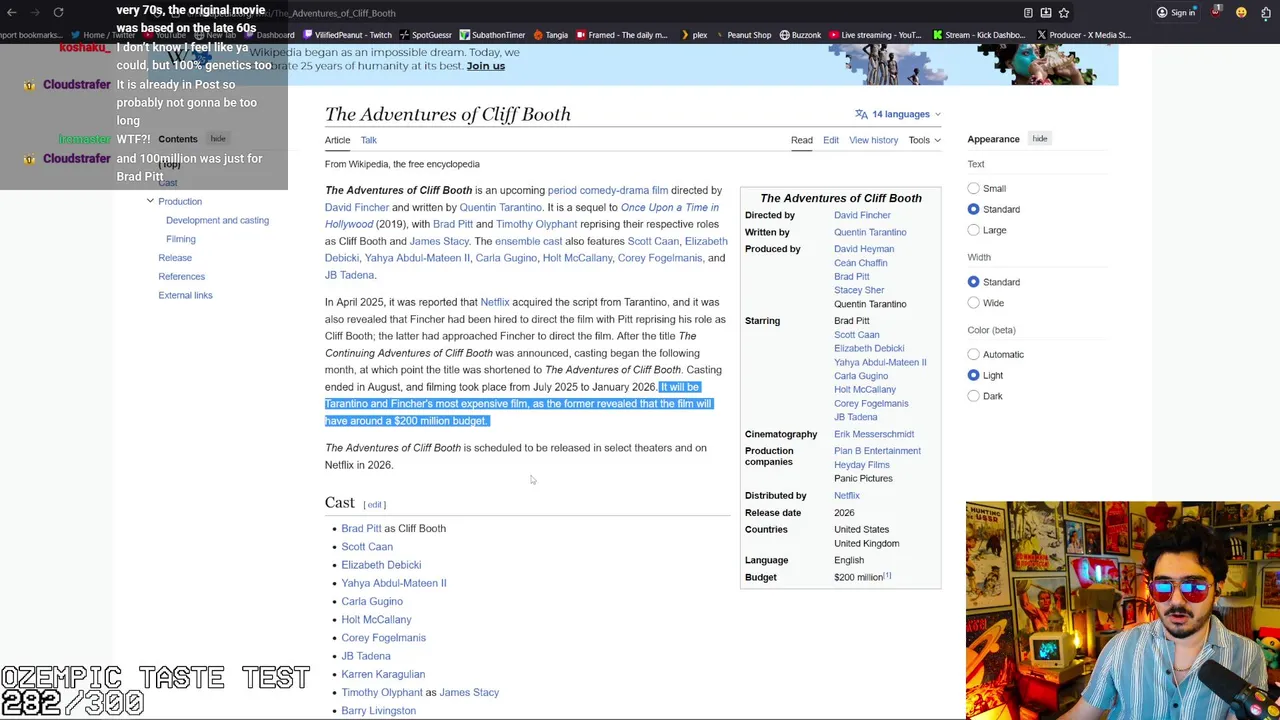Open the SubathonTimer bookmark

[x=492, y=35]
